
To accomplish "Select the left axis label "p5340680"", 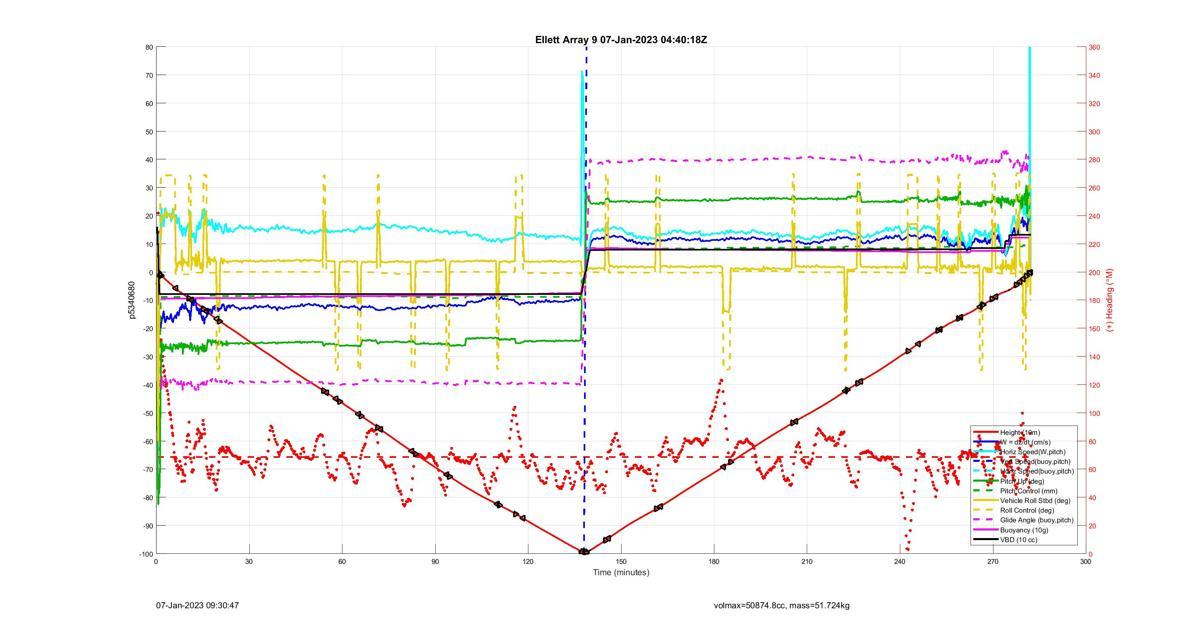I will [x=131, y=300].
